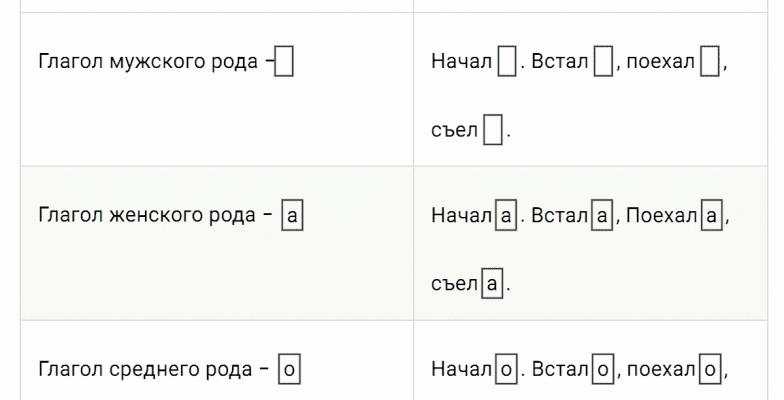Click the empty box after 'Глагол мужского рода'
The image size is (784, 400).
click(x=284, y=63)
